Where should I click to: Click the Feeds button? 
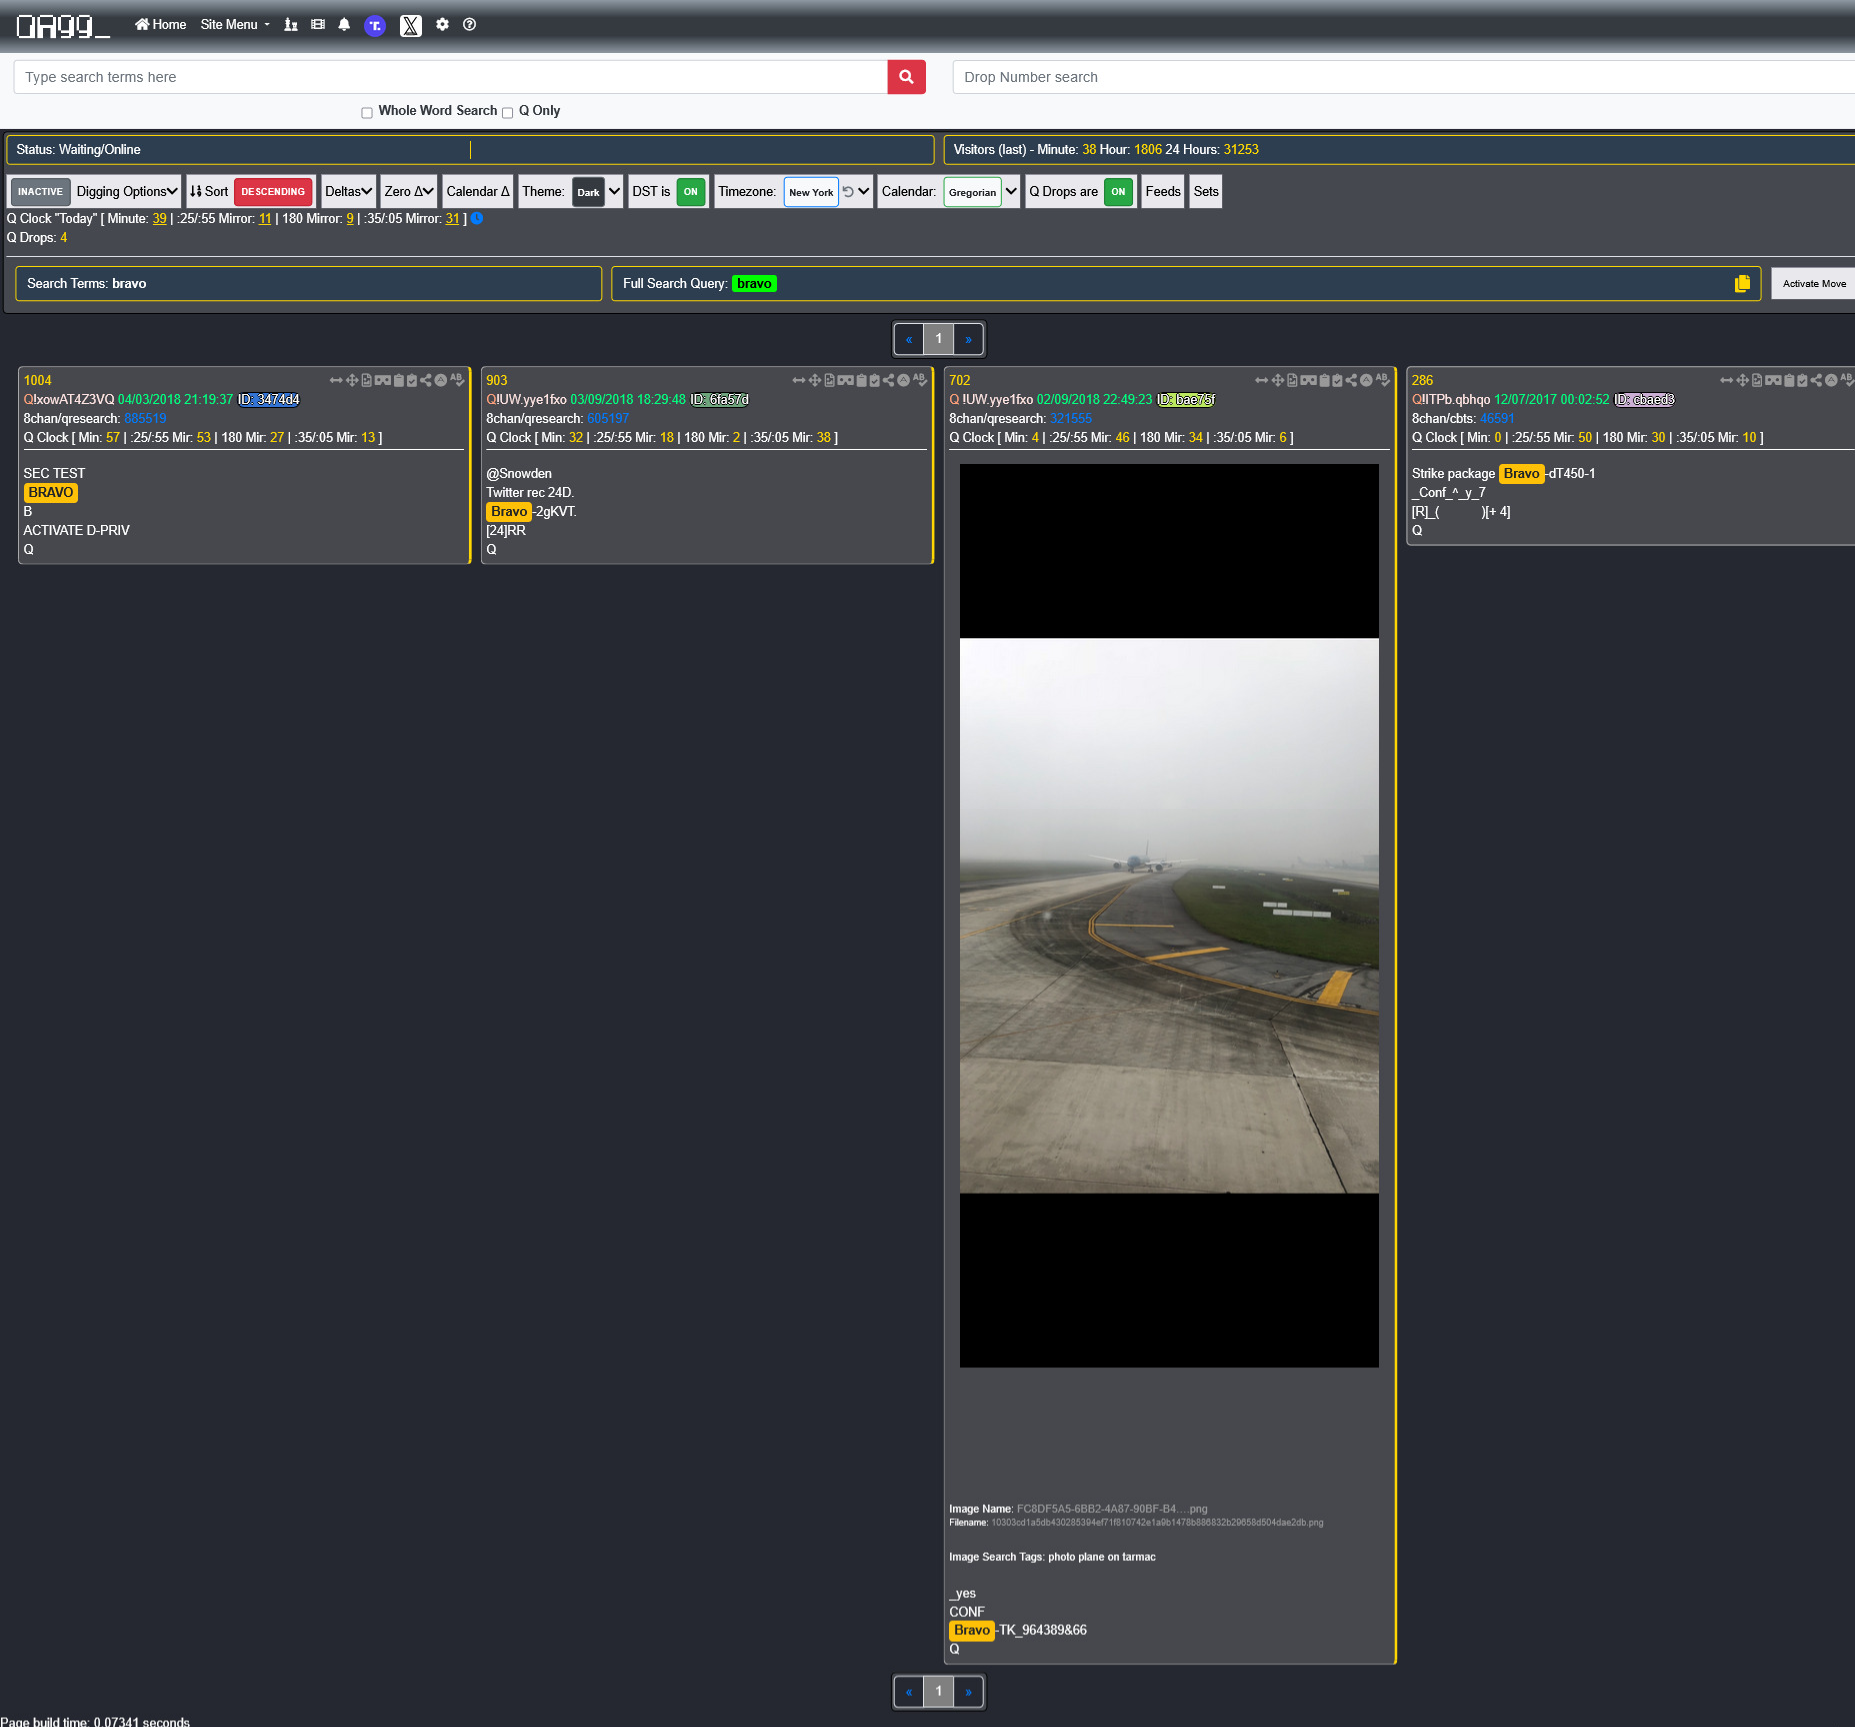(1162, 192)
